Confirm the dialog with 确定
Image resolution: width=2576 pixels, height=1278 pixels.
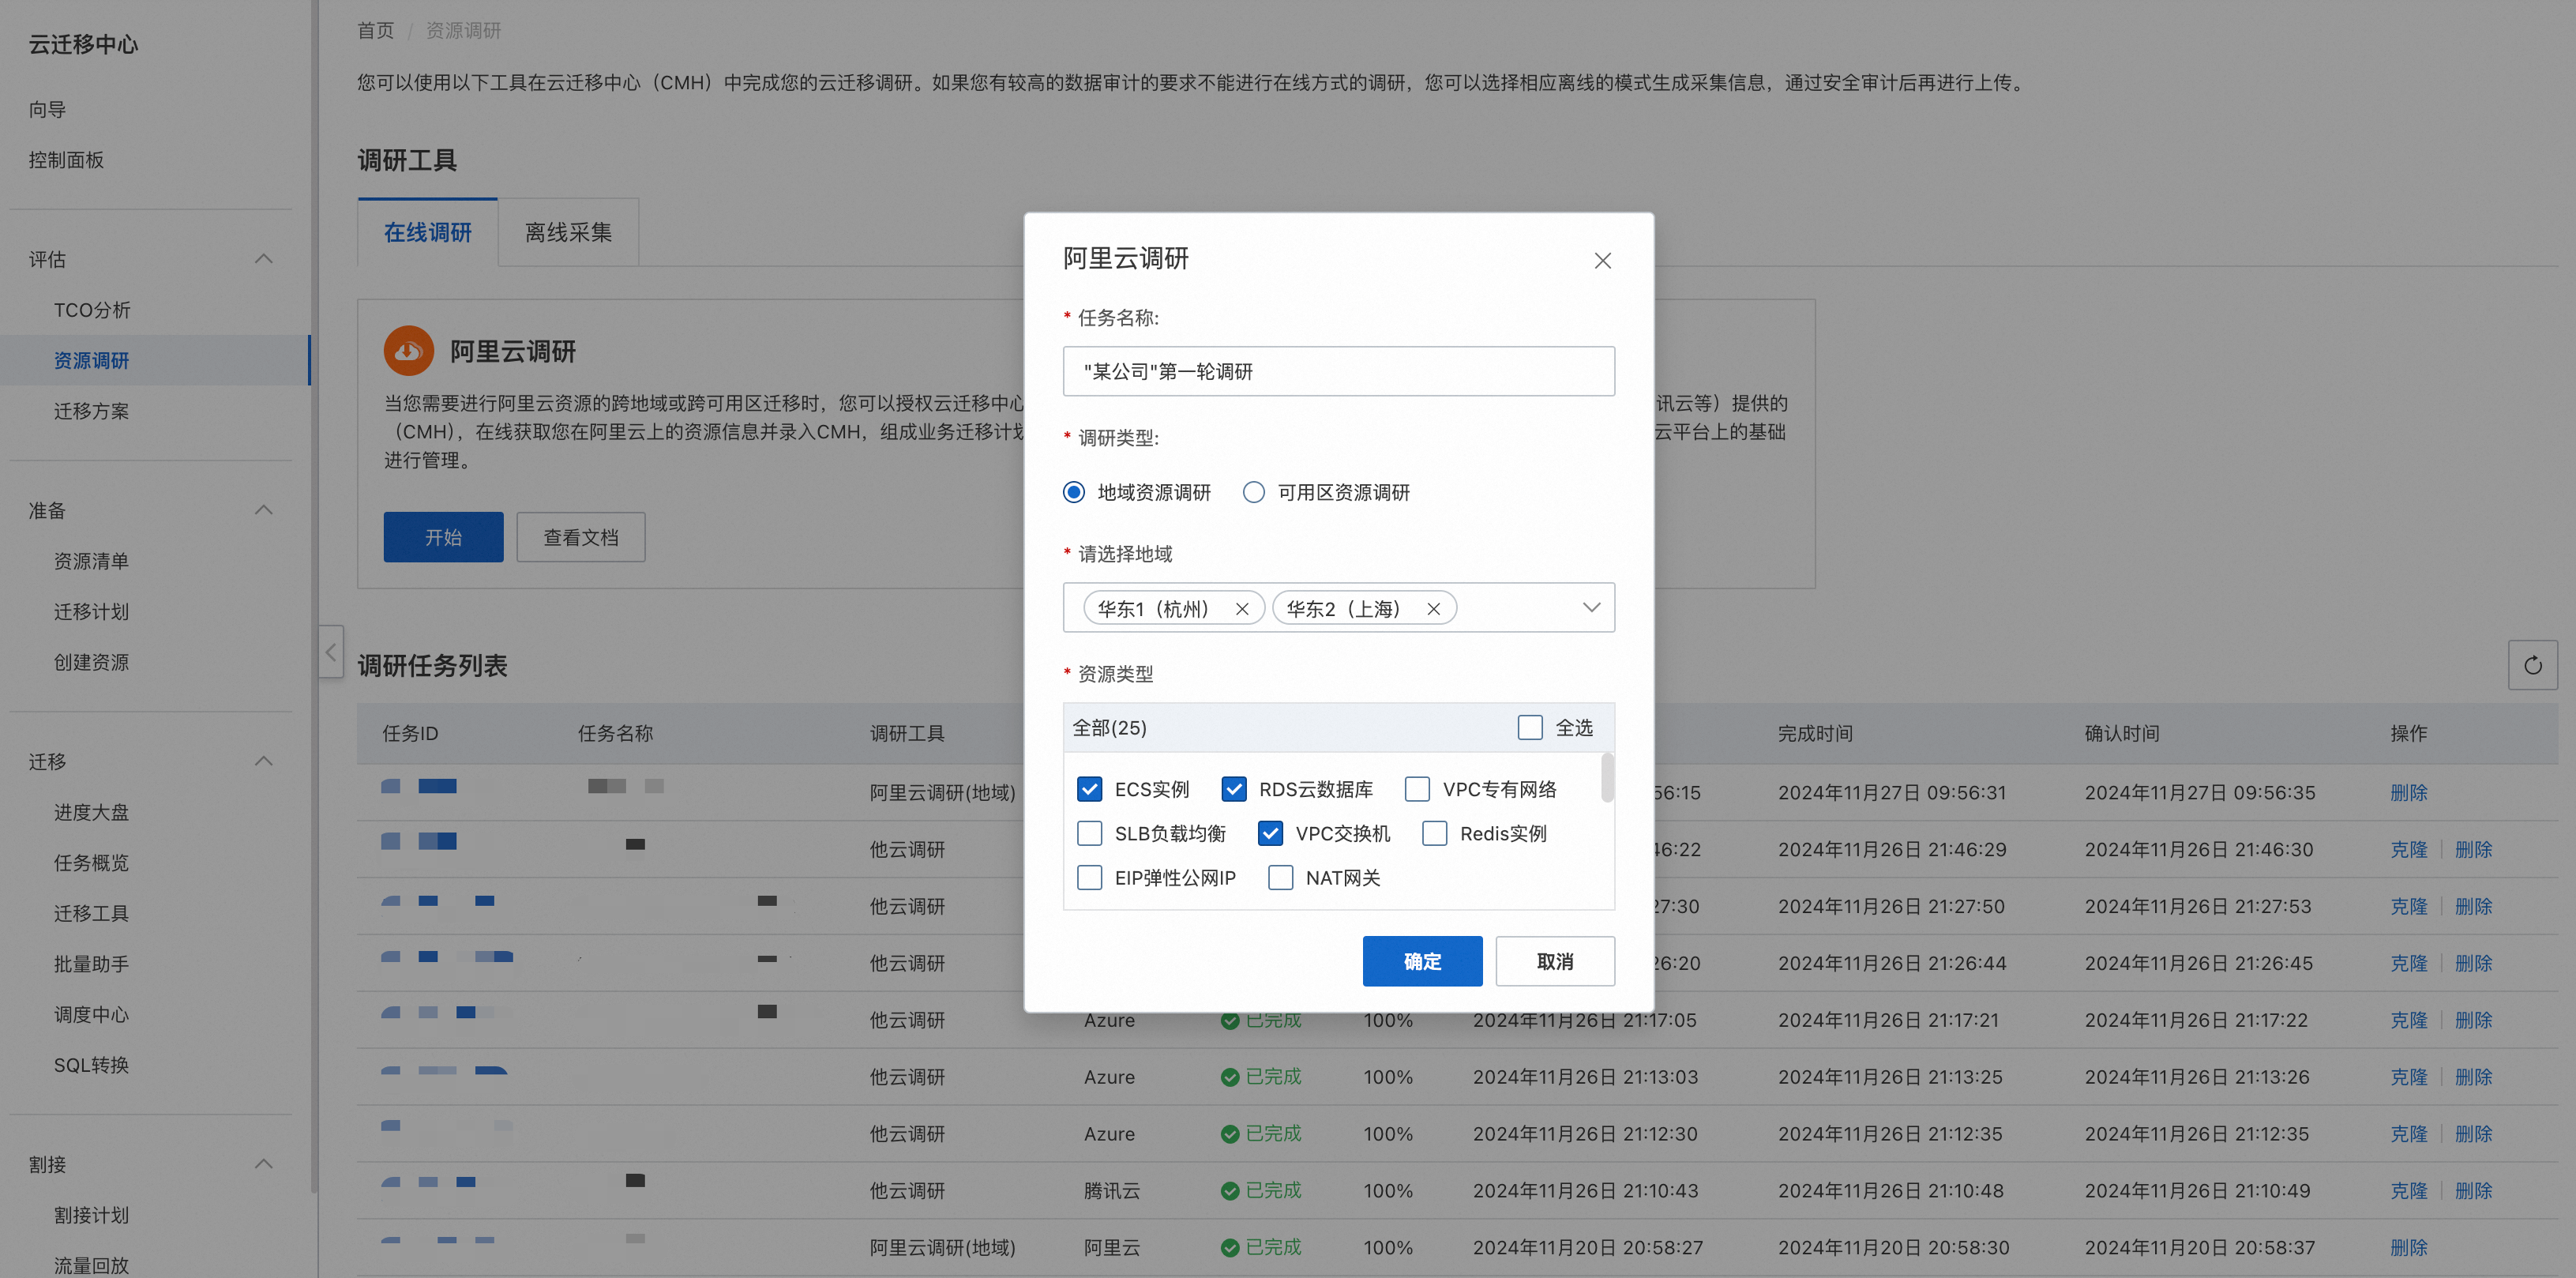coord(1422,961)
